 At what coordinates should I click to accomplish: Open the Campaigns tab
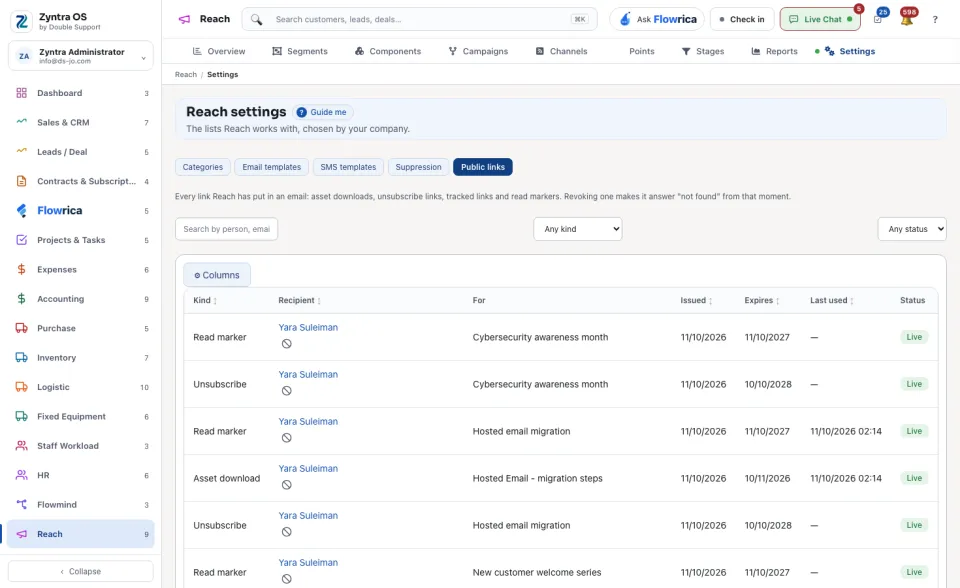(478, 51)
